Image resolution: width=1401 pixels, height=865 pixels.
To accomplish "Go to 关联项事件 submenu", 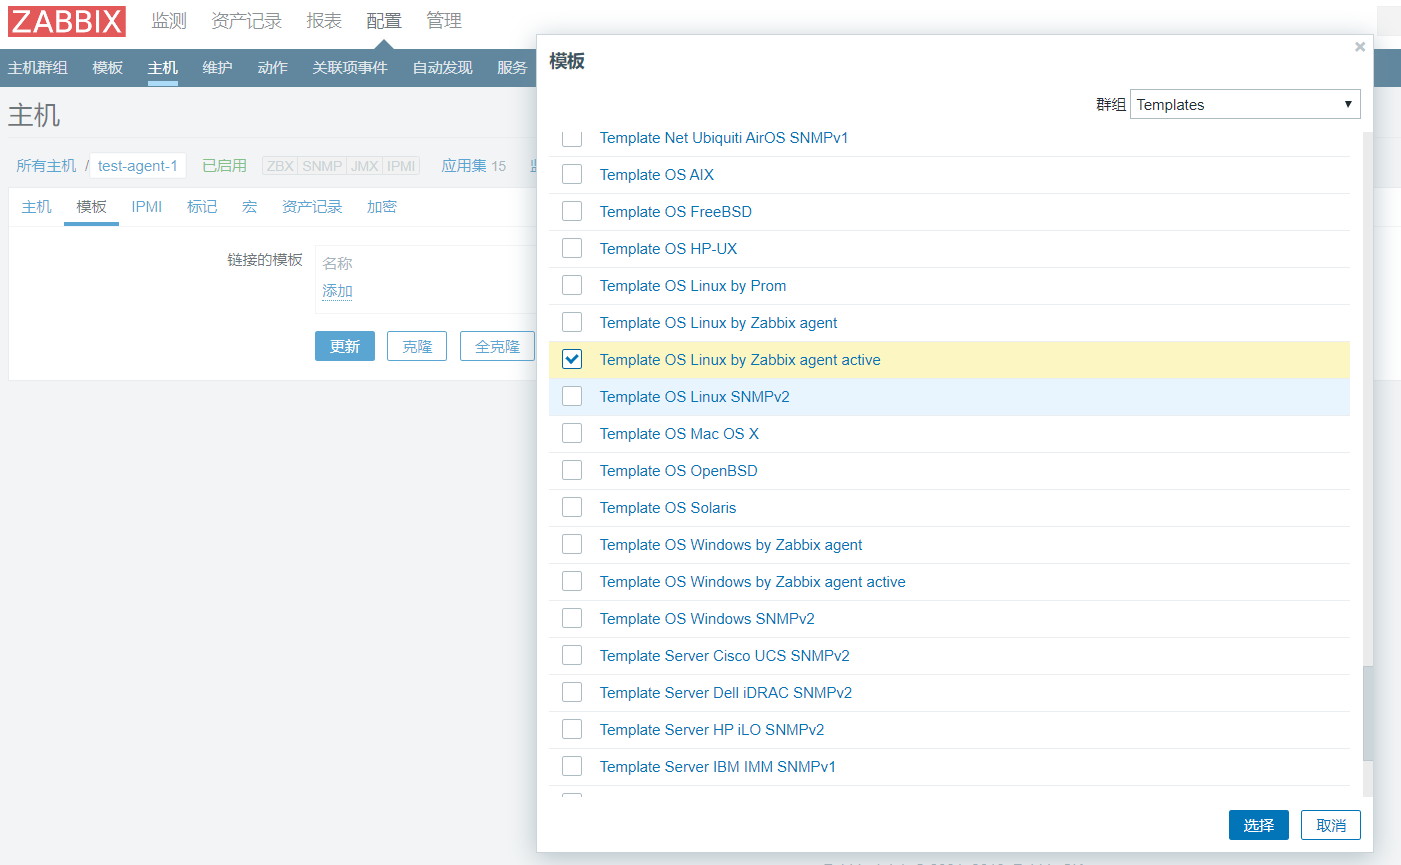I will [x=350, y=68].
